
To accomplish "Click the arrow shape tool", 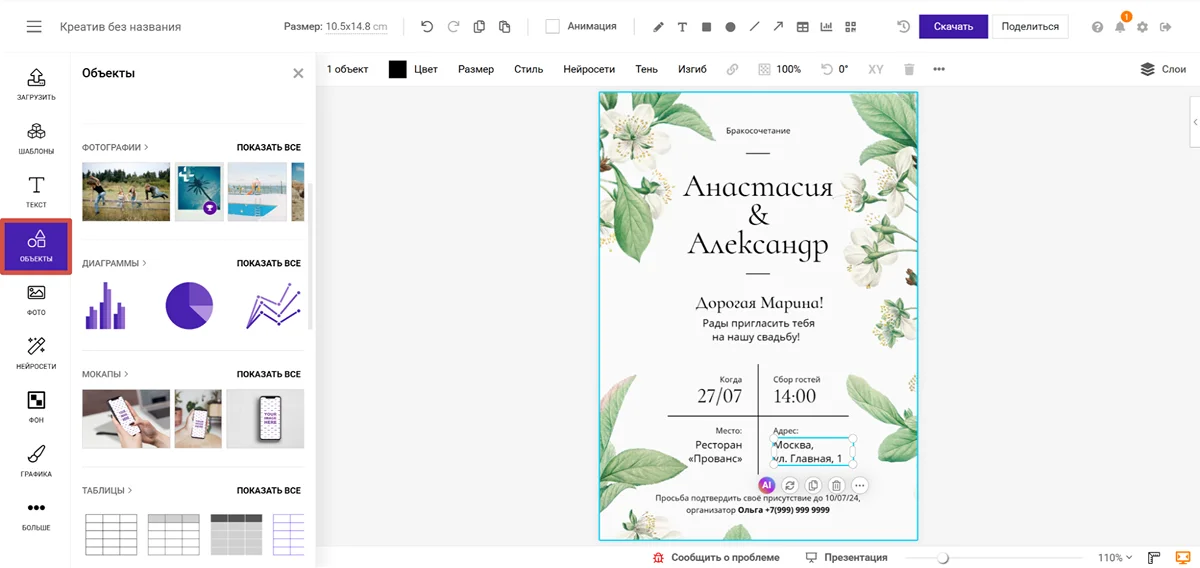I will pos(779,27).
